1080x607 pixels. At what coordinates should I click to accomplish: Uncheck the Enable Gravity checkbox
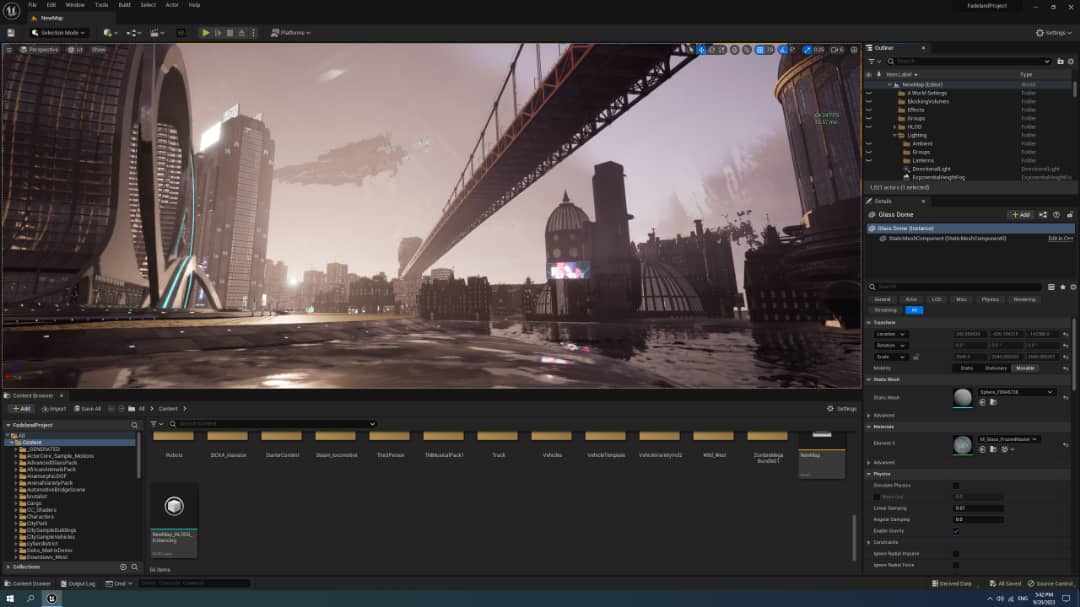point(956,531)
